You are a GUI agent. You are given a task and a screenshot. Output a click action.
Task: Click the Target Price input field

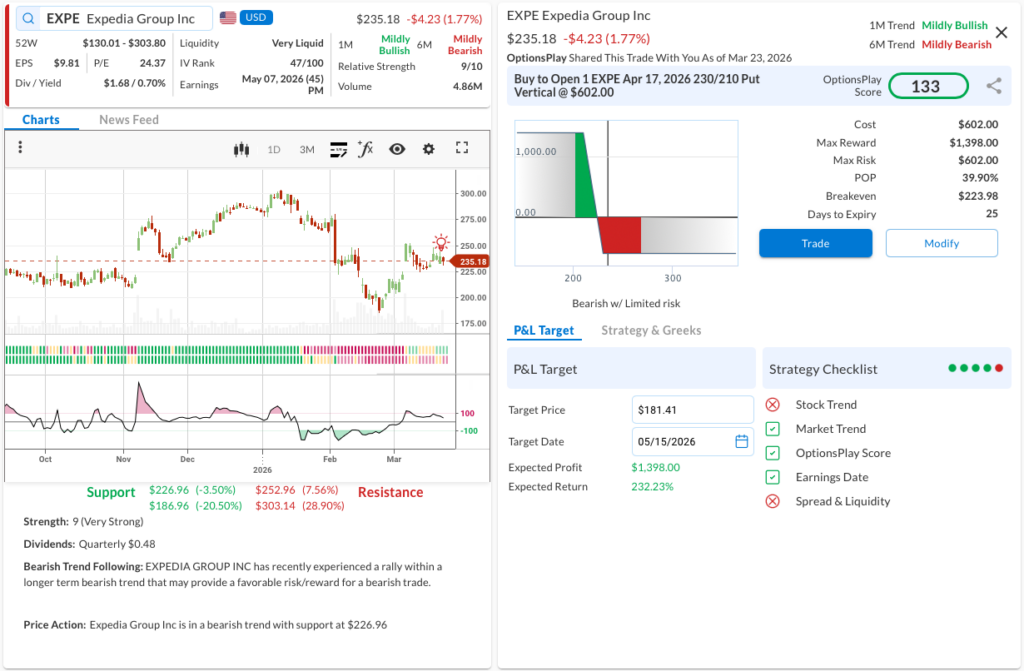(692, 410)
